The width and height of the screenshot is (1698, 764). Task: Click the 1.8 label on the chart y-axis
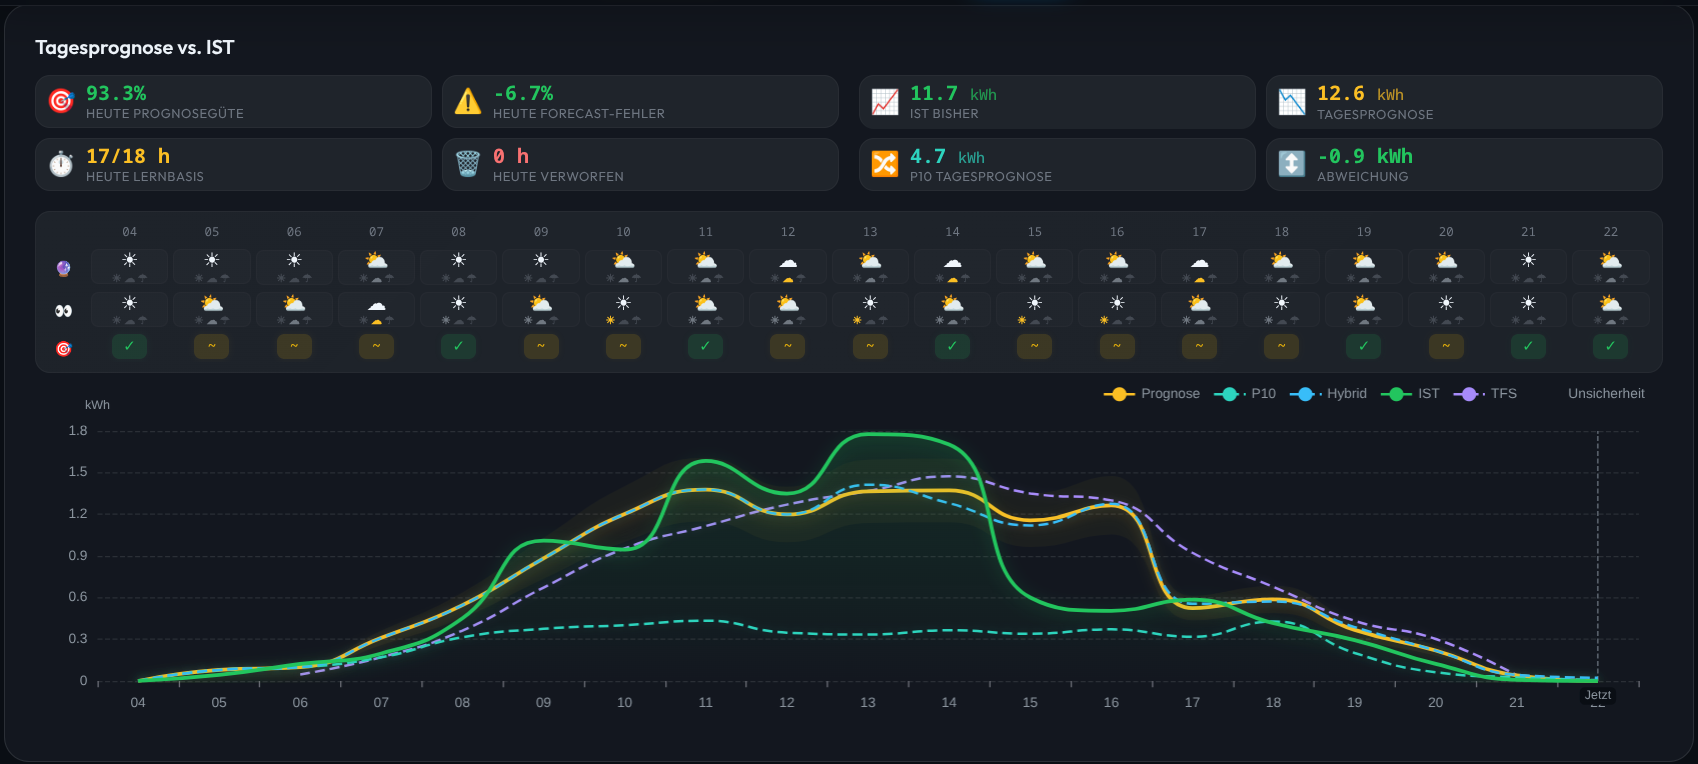pyautogui.click(x=78, y=431)
